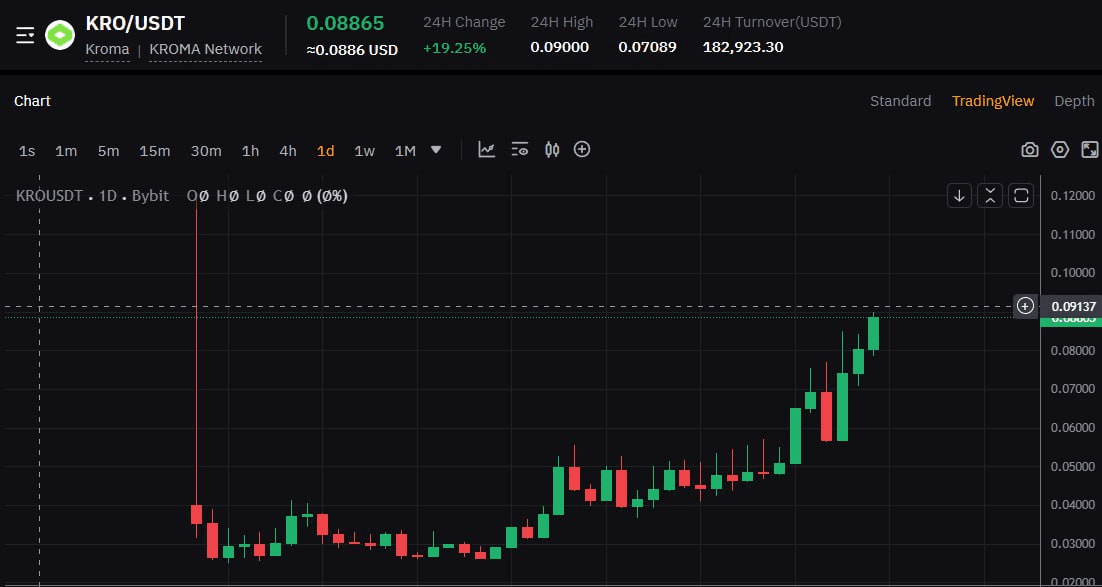Expand the more timeframes dropdown arrow
This screenshot has height=587, width=1102.
coord(436,150)
